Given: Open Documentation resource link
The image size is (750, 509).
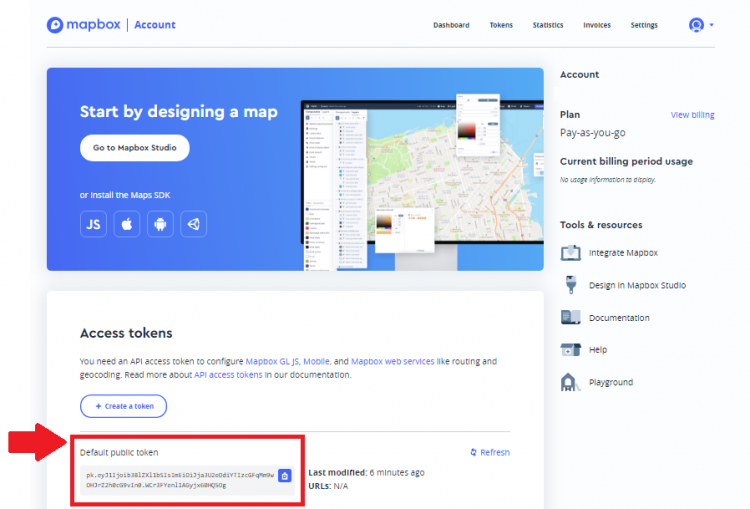Looking at the screenshot, I should [619, 318].
